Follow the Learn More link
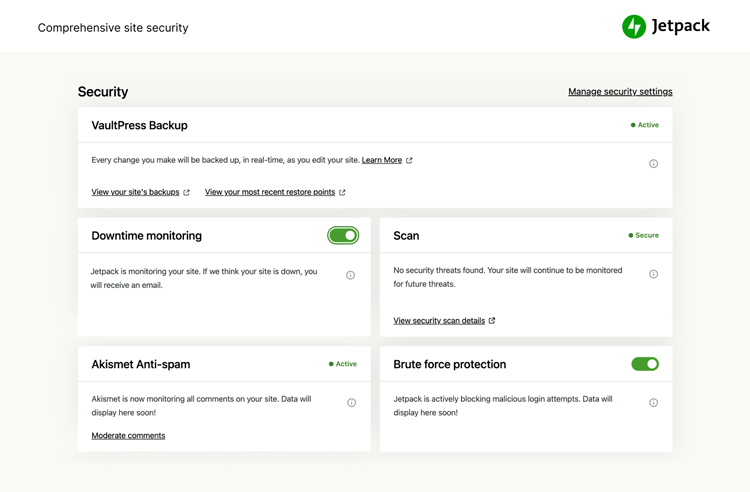This screenshot has height=492, width=750. [x=382, y=160]
